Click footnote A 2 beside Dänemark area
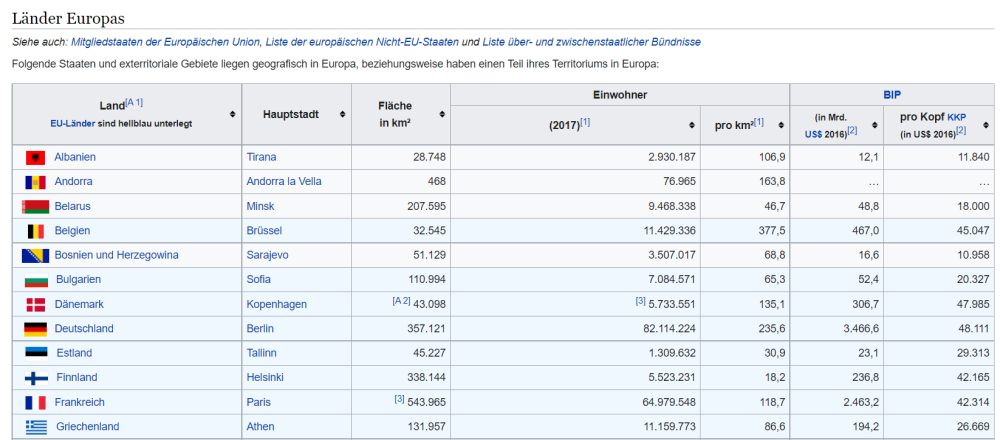Screen dimensions: 1000x440 point(401,301)
